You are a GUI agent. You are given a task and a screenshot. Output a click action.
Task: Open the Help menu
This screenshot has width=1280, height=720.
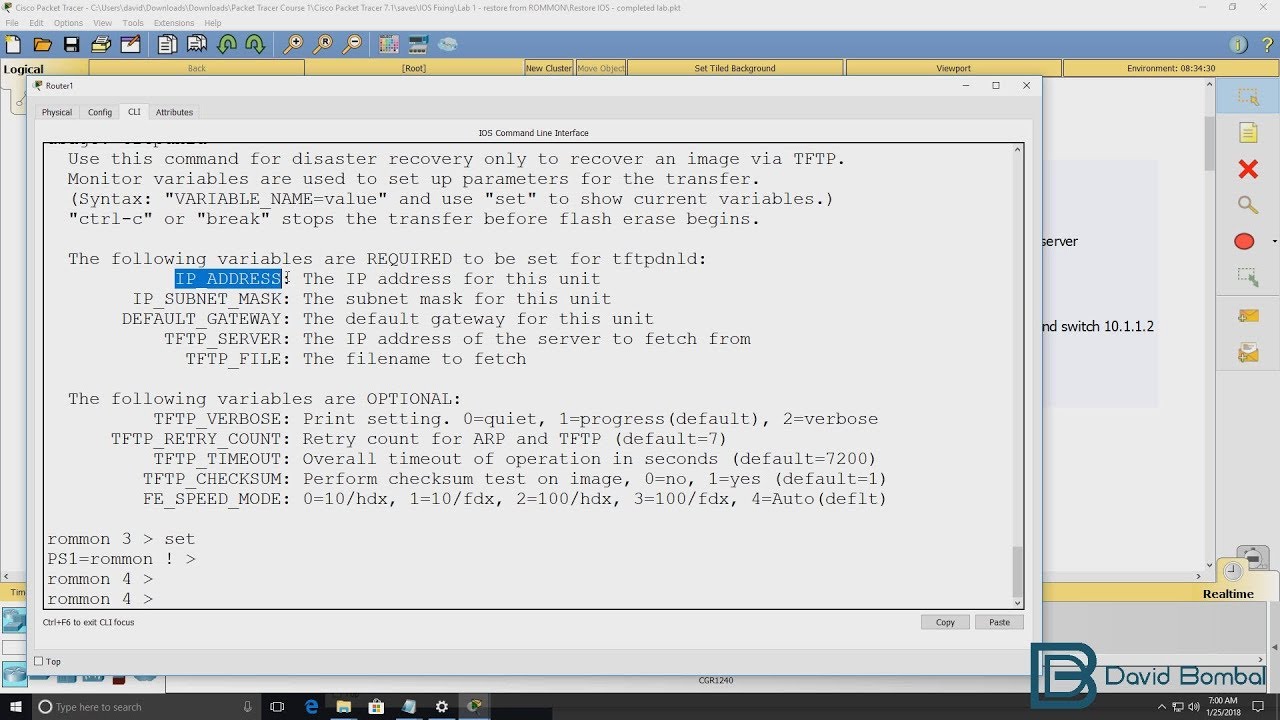click(x=213, y=23)
